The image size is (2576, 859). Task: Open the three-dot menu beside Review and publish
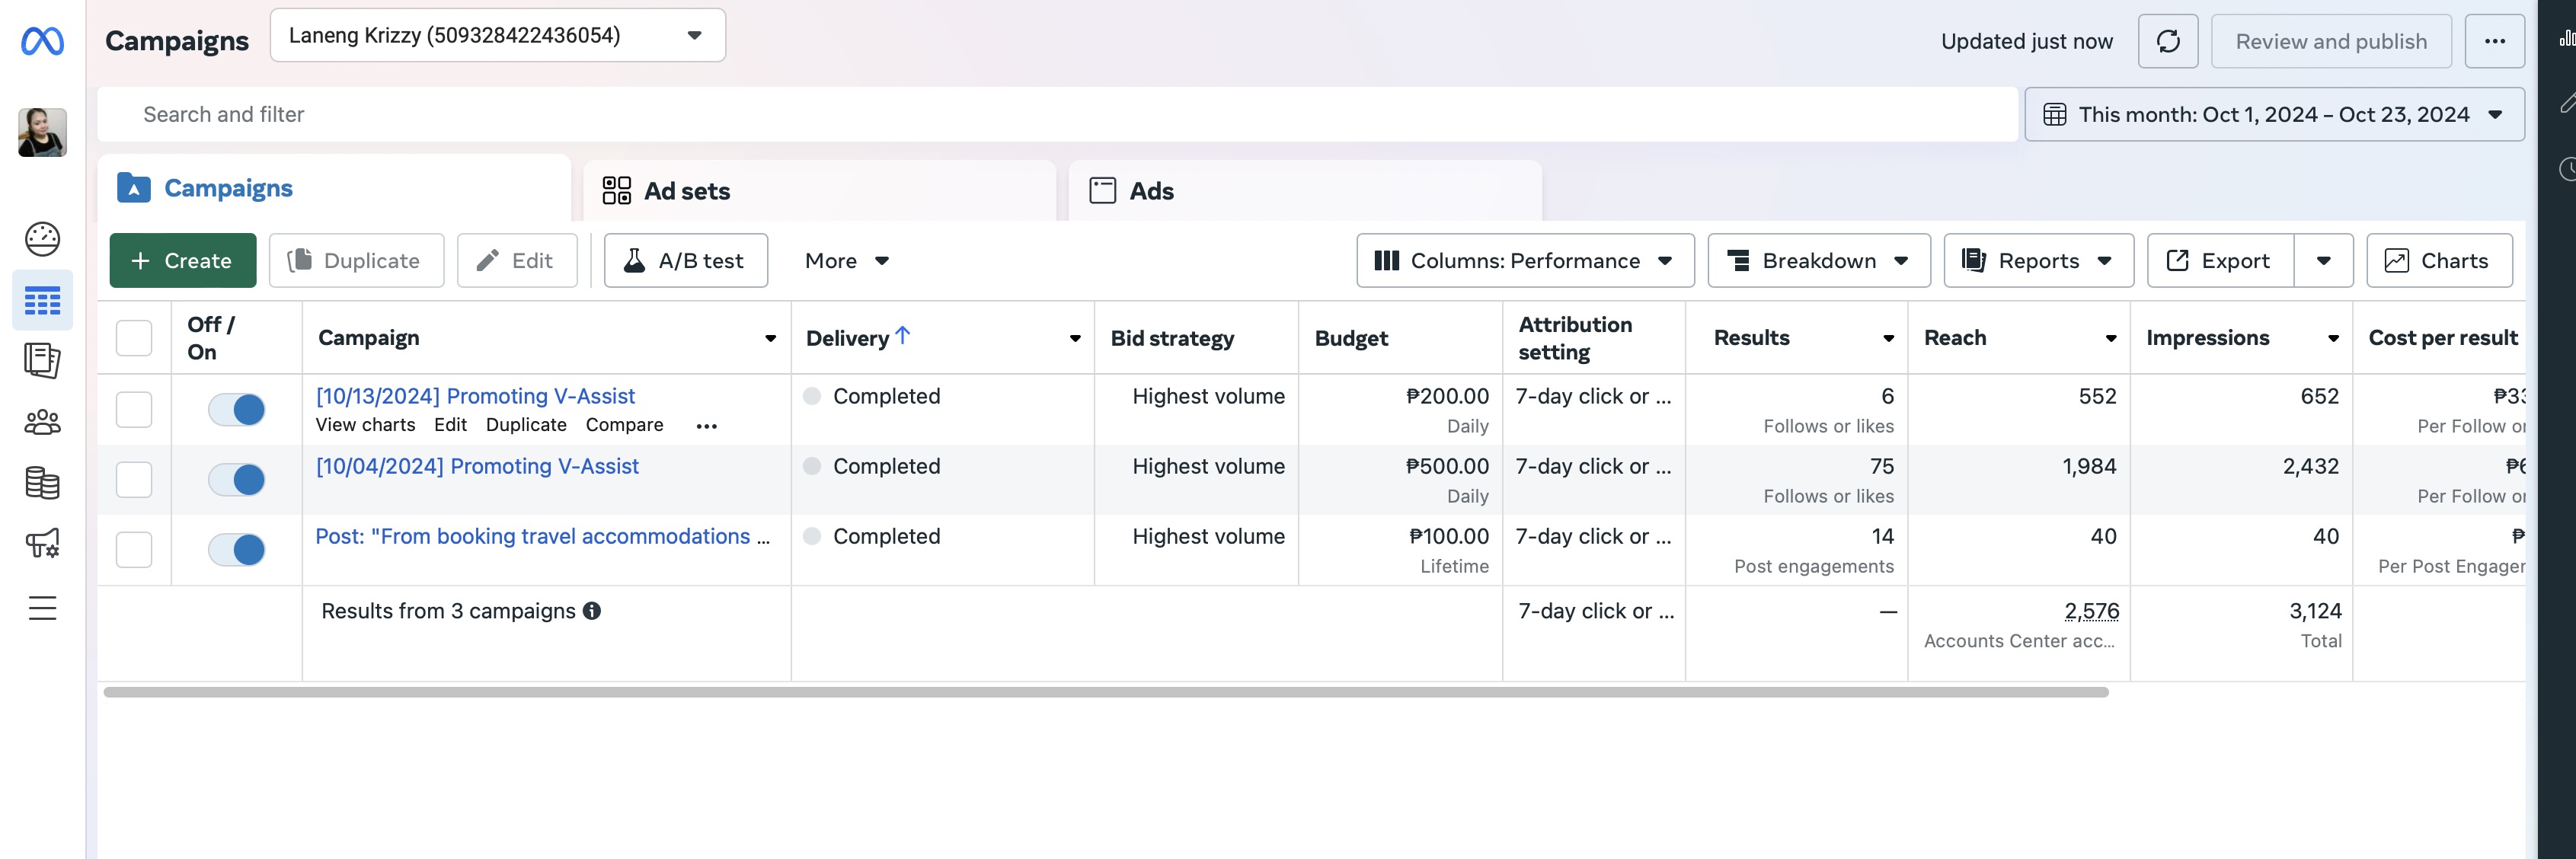[2494, 41]
